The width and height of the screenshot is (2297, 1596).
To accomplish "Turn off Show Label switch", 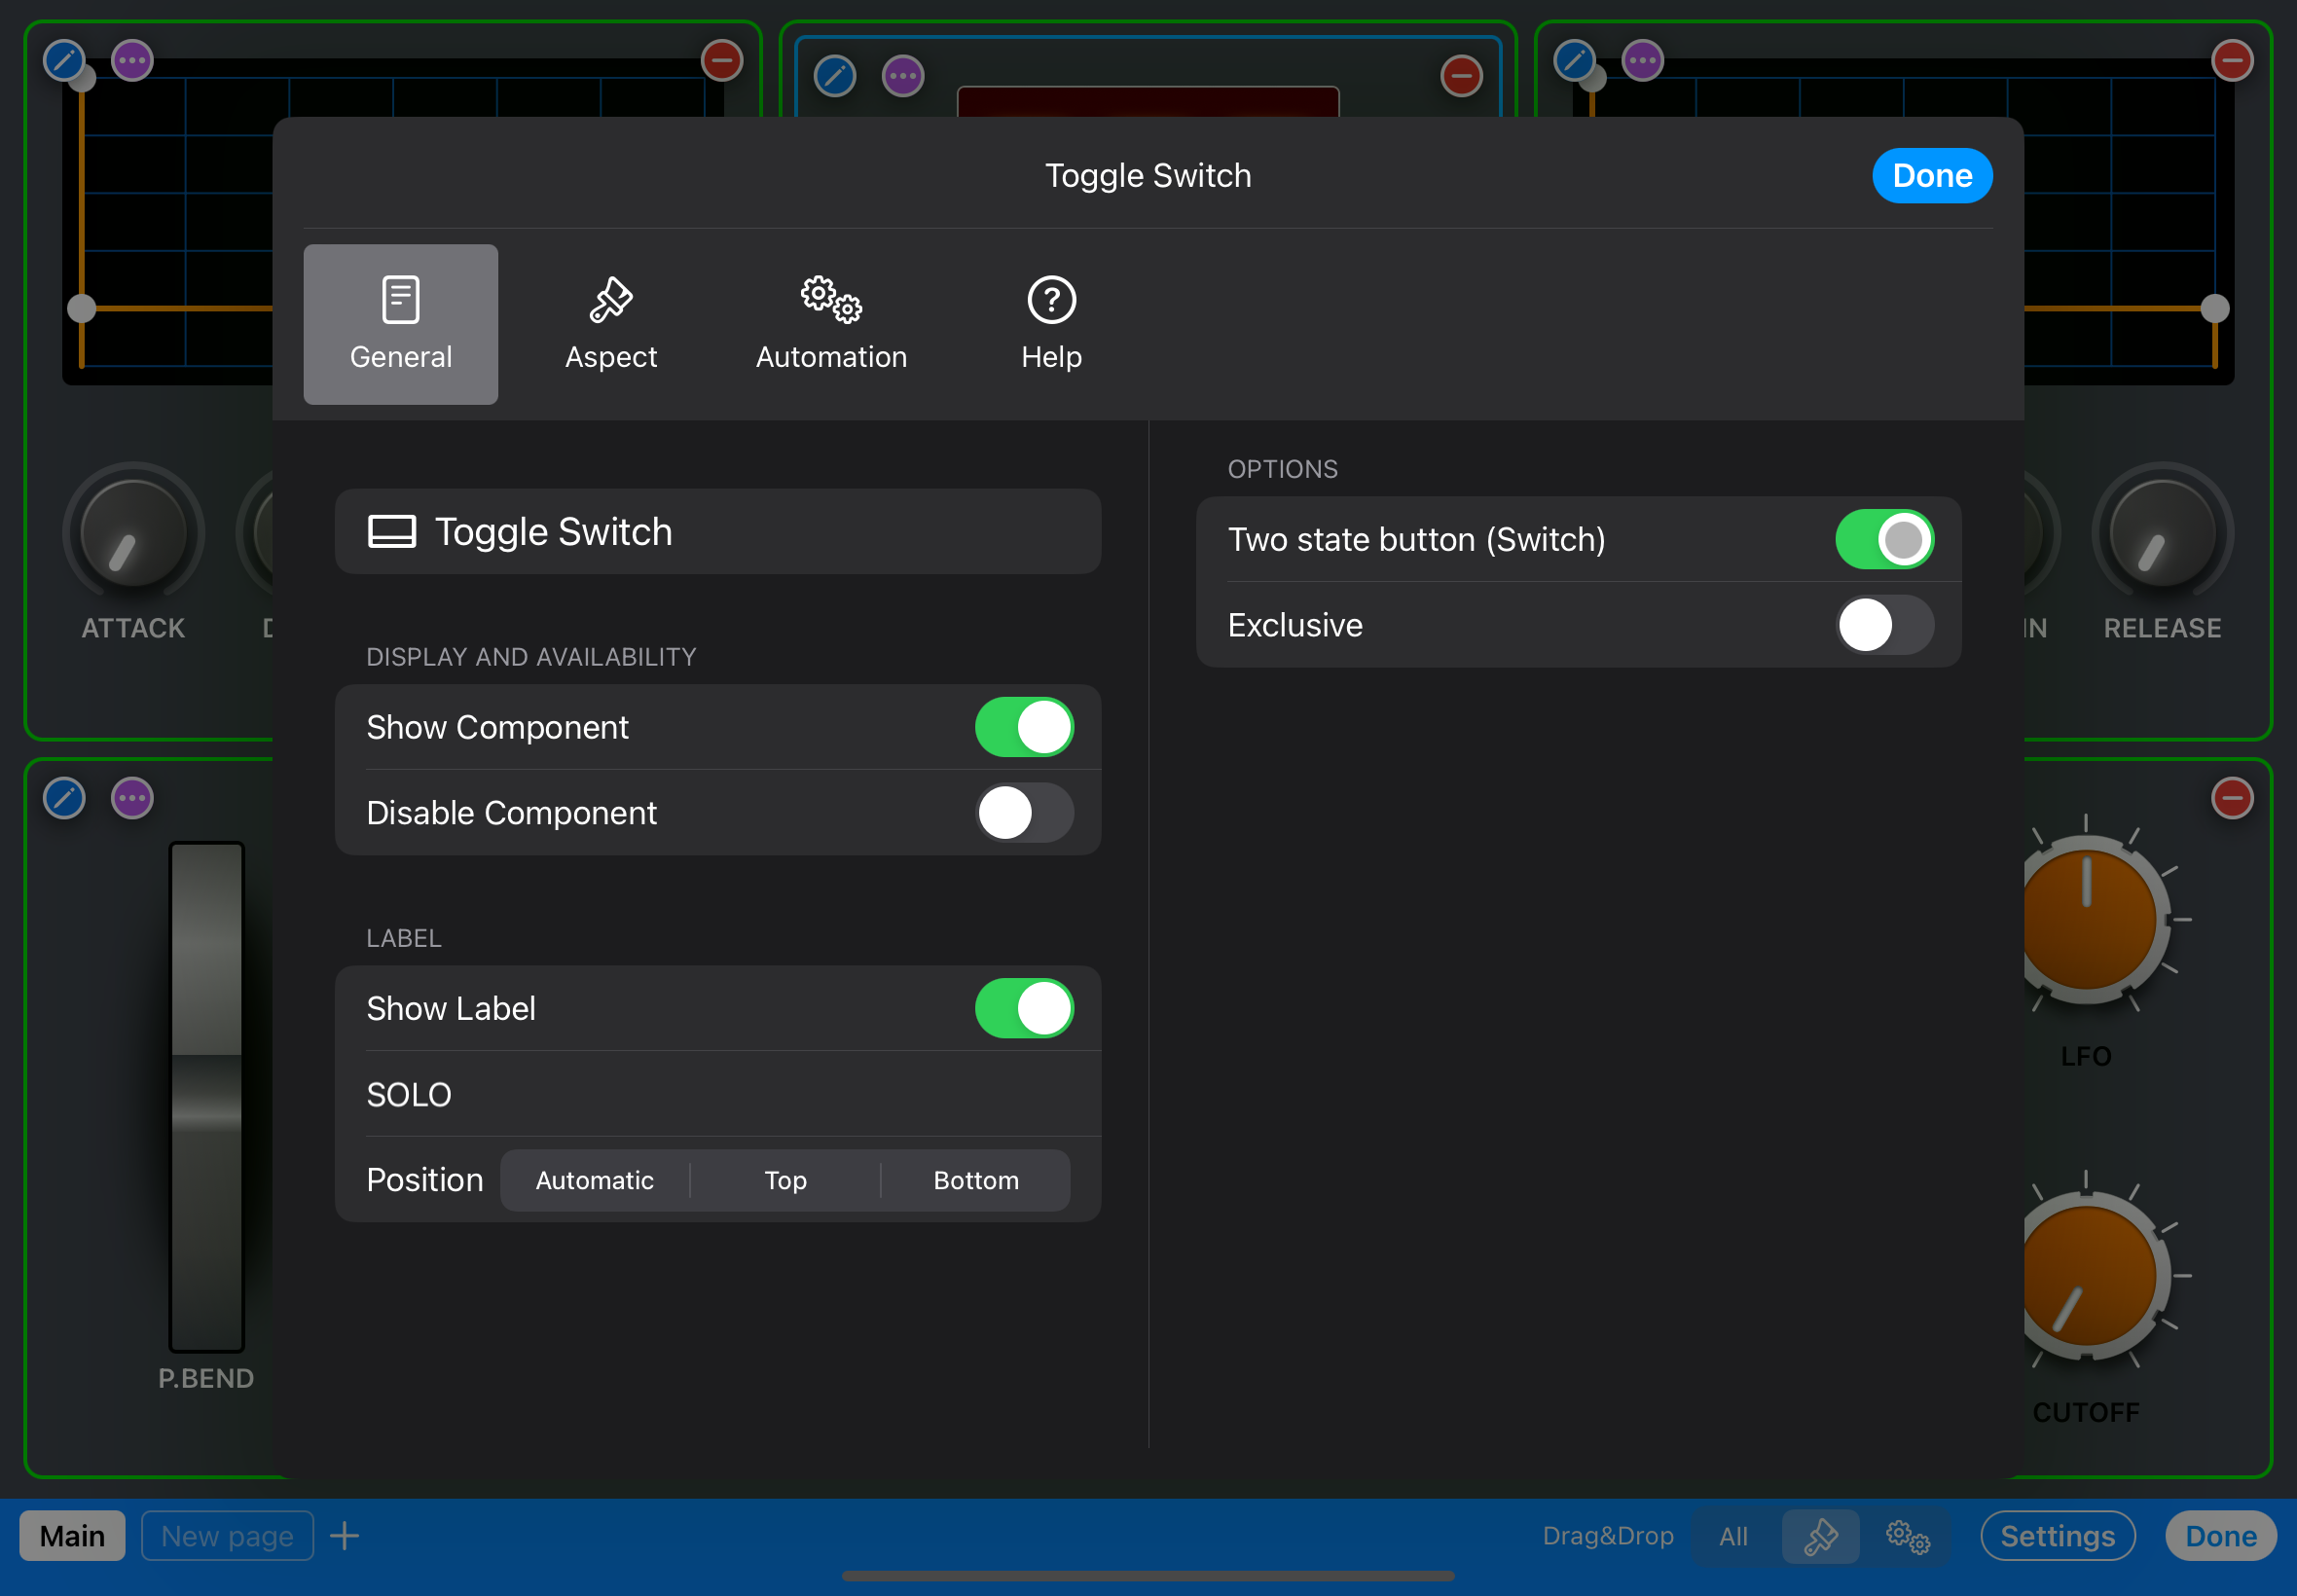I will tap(1024, 1008).
